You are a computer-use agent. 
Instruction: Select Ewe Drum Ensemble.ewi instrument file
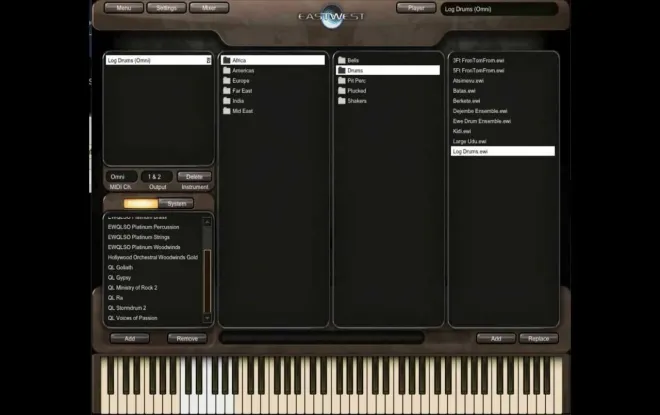click(482, 121)
